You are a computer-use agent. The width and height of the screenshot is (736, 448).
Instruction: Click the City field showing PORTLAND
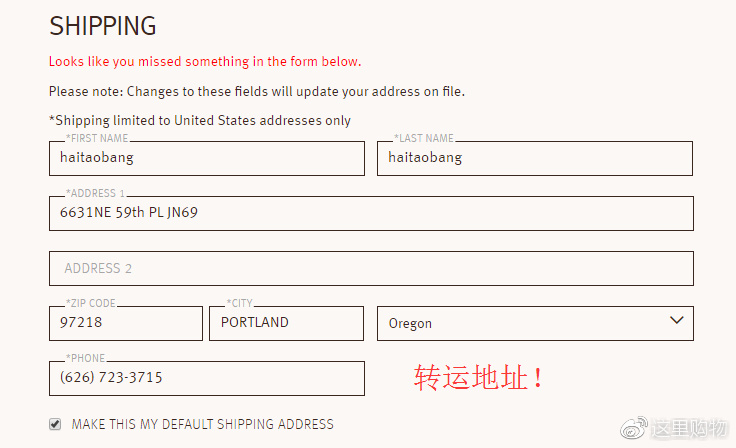(x=286, y=323)
